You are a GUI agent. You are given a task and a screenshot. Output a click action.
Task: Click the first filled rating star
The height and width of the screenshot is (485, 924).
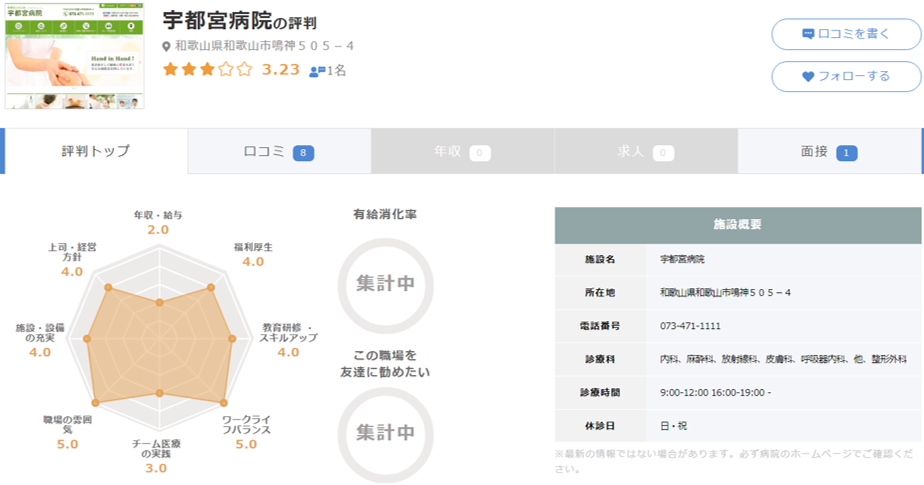pyautogui.click(x=170, y=70)
